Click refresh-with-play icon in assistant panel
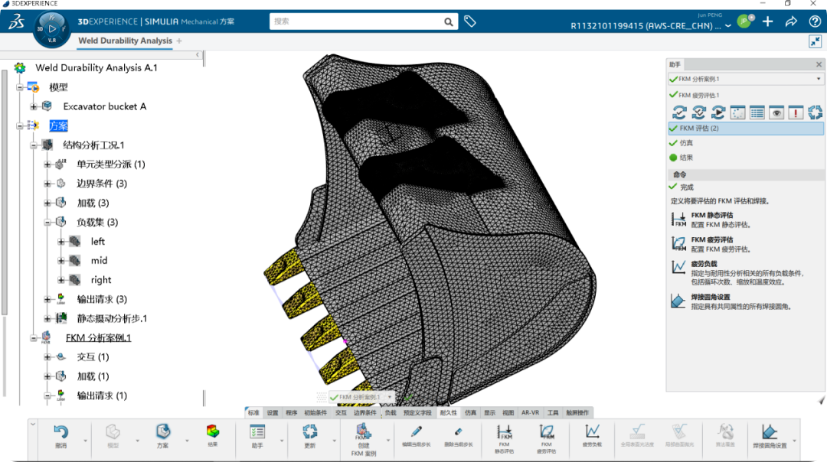Viewport: 828px width, 467px height. tap(718, 112)
